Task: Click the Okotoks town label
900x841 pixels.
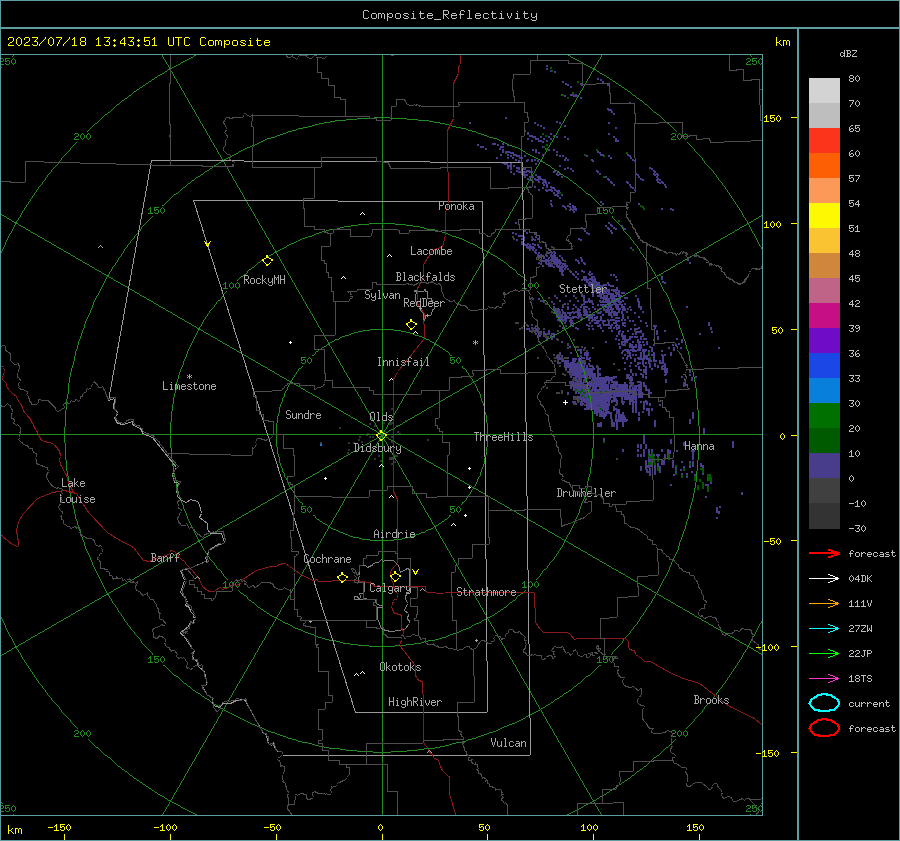Action: [x=400, y=667]
